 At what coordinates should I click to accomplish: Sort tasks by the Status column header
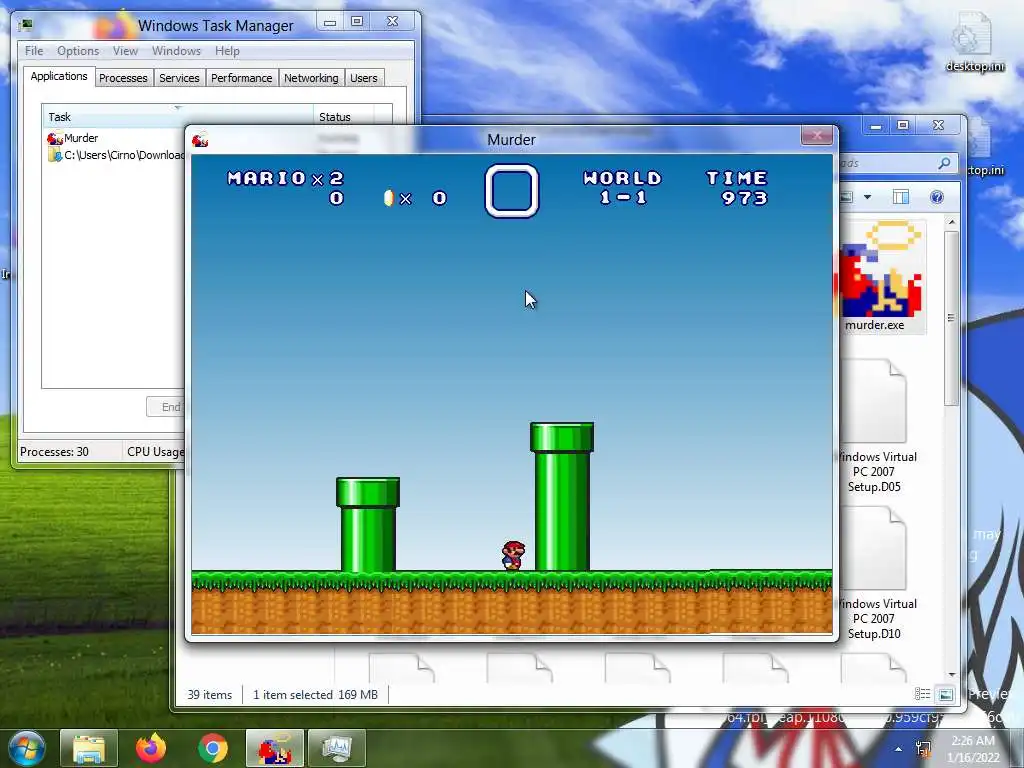click(x=344, y=117)
